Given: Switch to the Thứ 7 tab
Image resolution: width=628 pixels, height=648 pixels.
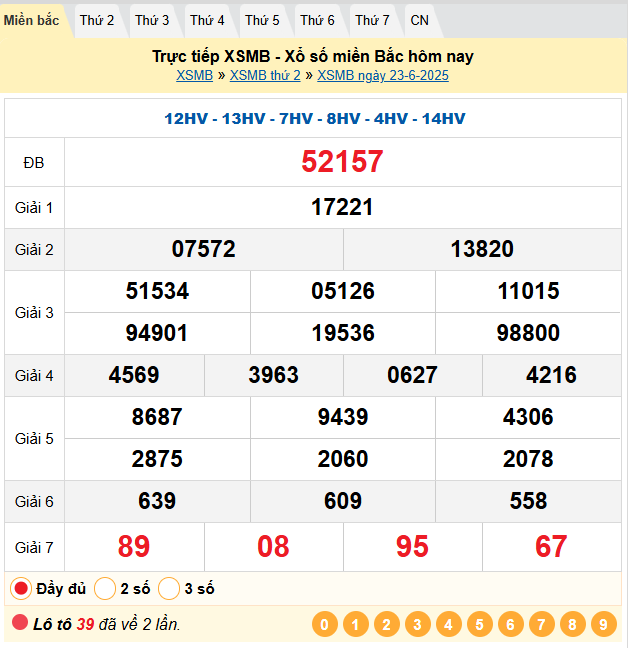Looking at the screenshot, I should (x=372, y=20).
